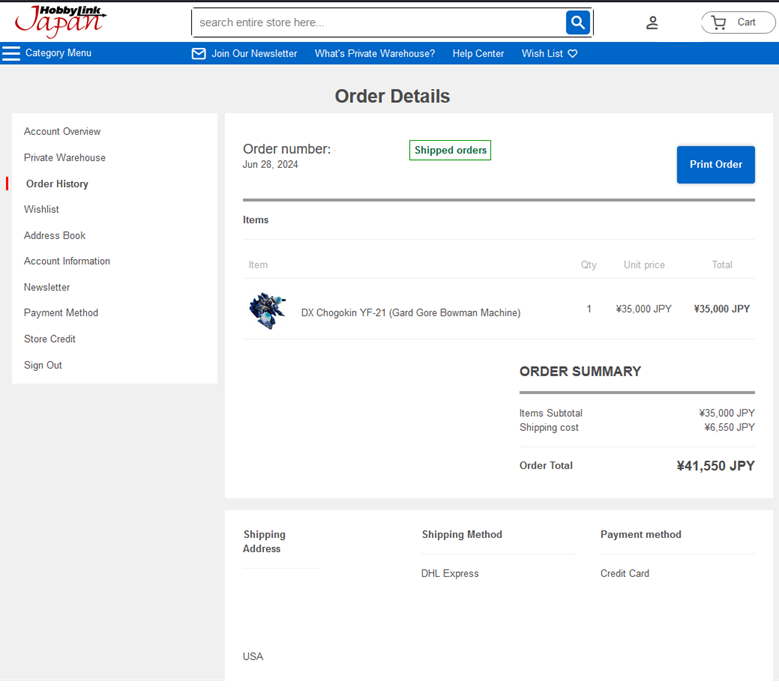This screenshot has height=690, width=779.
Task: Click the HobbyLink Japan logo
Action: click(61, 21)
